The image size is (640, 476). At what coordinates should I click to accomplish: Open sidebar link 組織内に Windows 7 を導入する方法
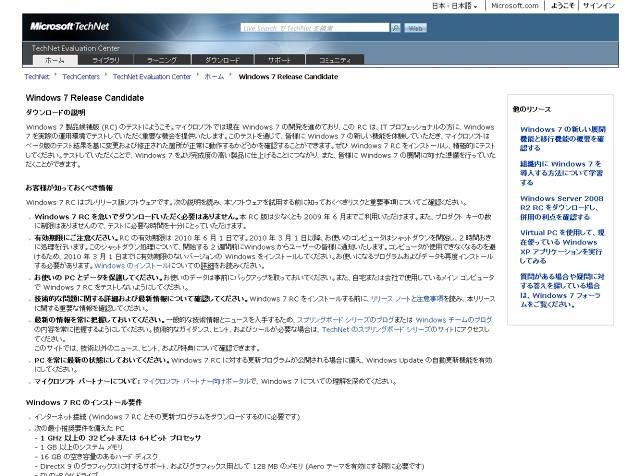[x=561, y=173]
